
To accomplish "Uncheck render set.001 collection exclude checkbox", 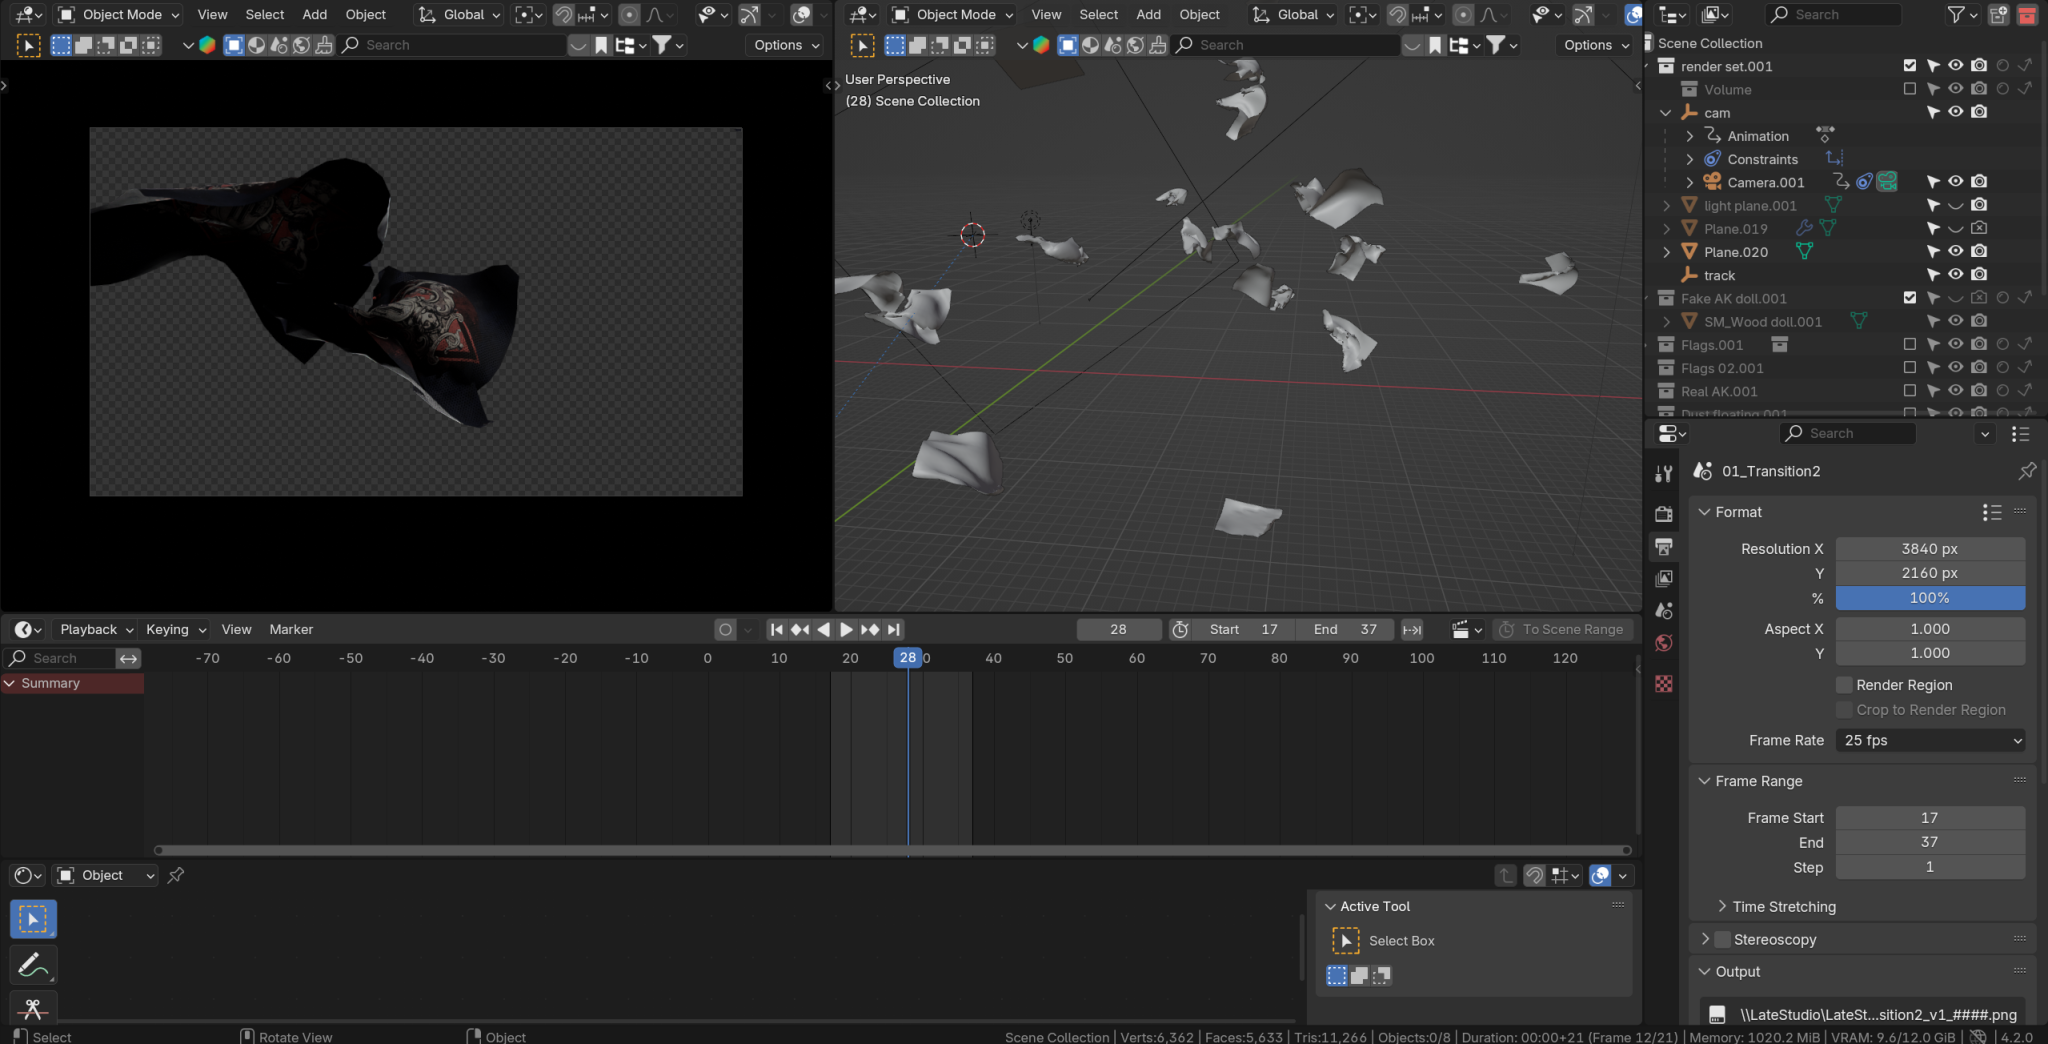I will (x=1910, y=66).
